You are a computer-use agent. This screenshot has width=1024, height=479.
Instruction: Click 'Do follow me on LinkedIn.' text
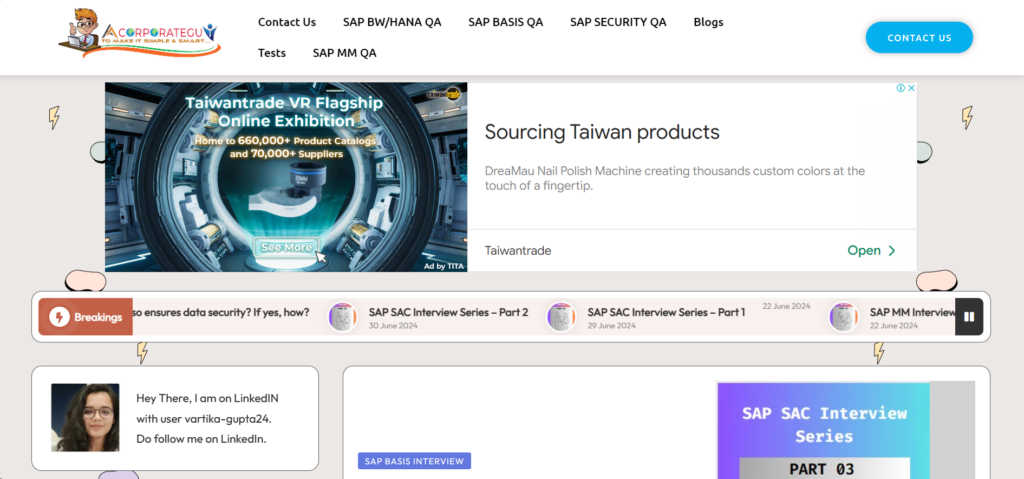(x=201, y=438)
